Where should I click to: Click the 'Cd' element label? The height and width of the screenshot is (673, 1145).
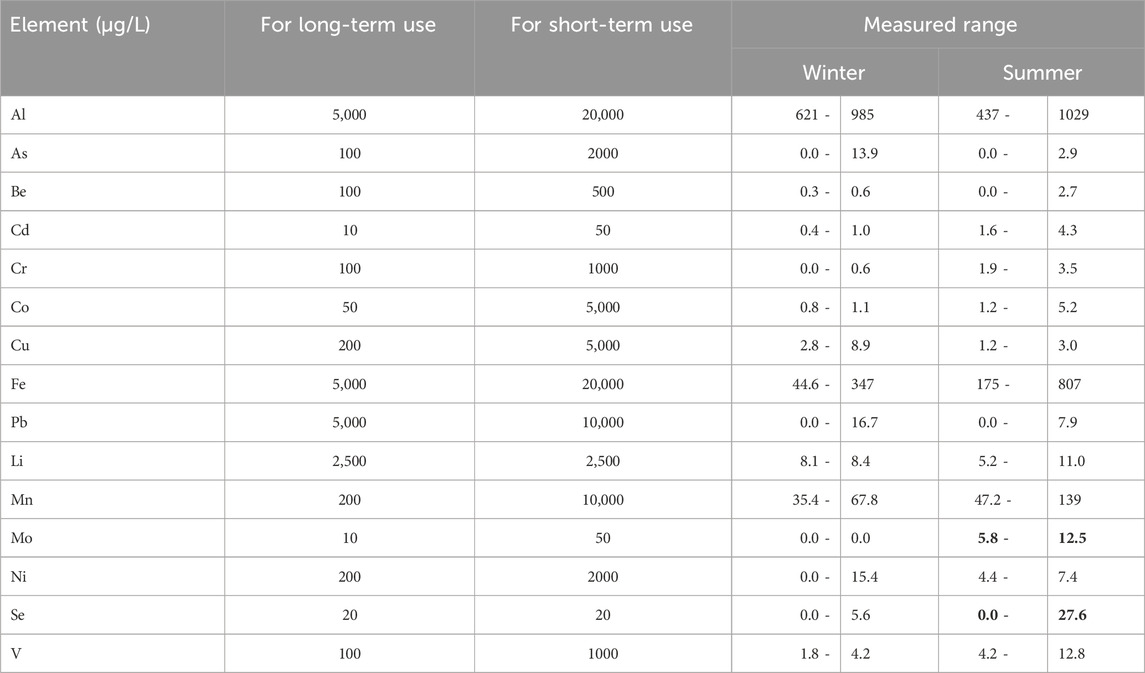pyautogui.click(x=20, y=230)
